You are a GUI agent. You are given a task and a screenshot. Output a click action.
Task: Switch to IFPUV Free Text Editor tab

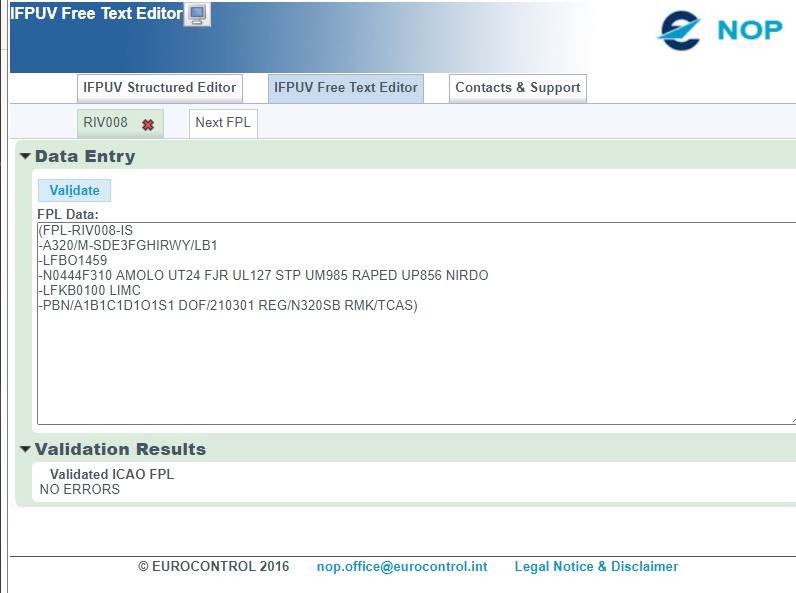[x=346, y=88]
